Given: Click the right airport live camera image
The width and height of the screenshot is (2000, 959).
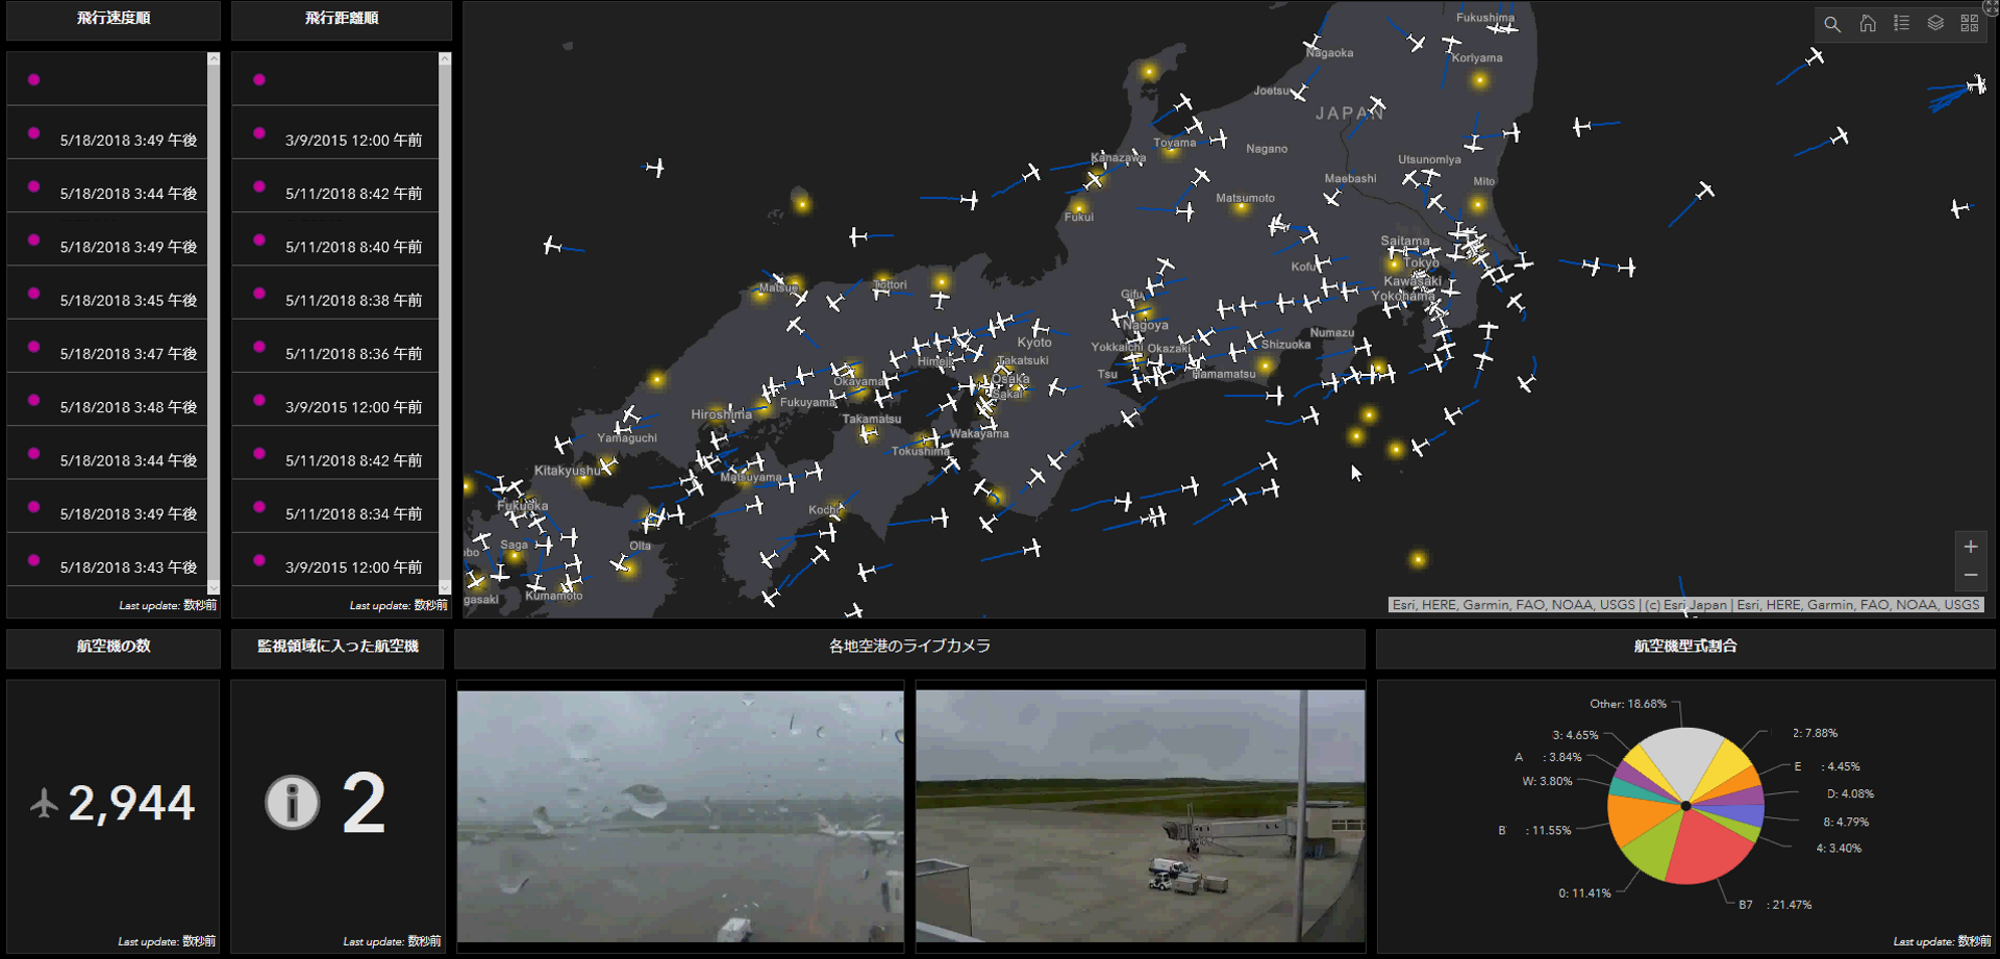Looking at the screenshot, I should pyautogui.click(x=1140, y=815).
